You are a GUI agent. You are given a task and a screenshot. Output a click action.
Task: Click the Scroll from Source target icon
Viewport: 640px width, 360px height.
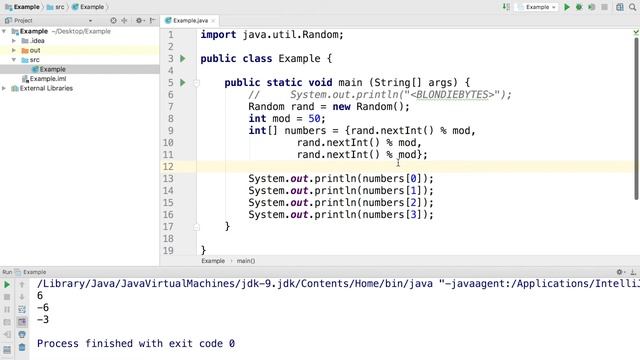113,20
